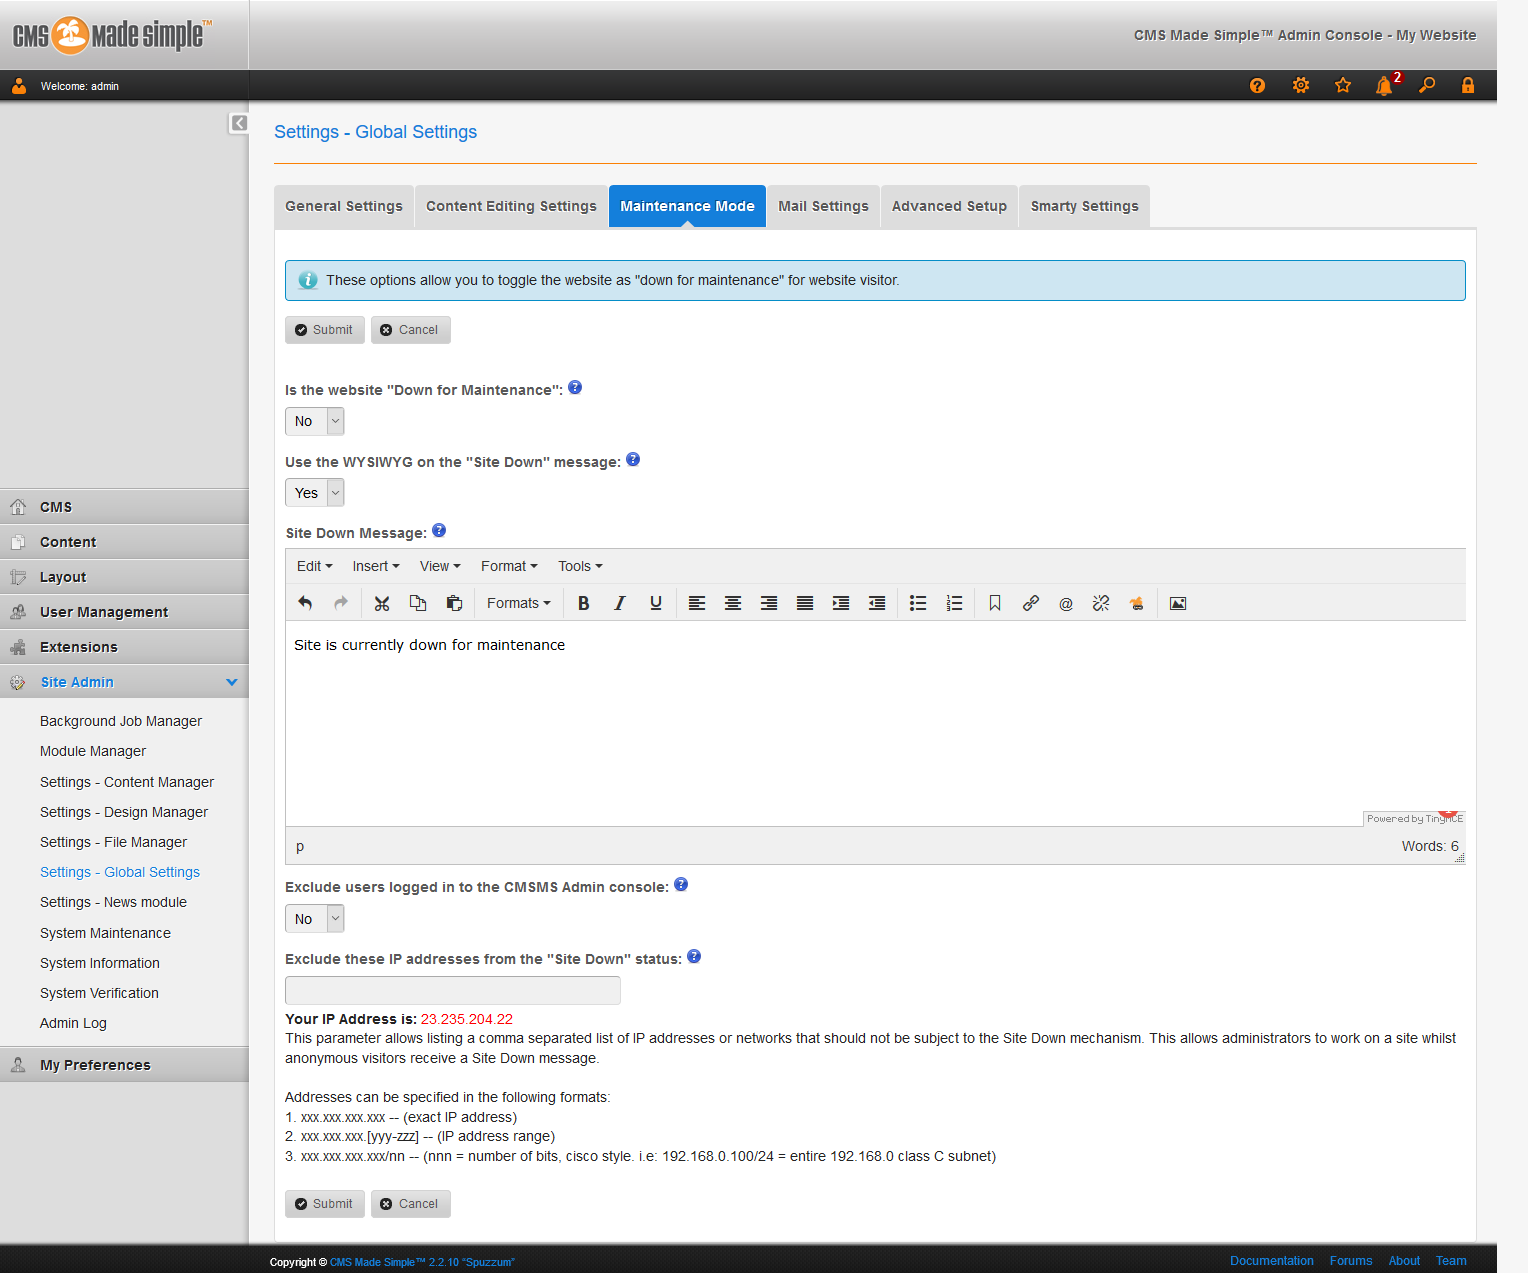This screenshot has width=1528, height=1273.
Task: Click the bookmark anchor icon in the editor
Action: [x=995, y=603]
